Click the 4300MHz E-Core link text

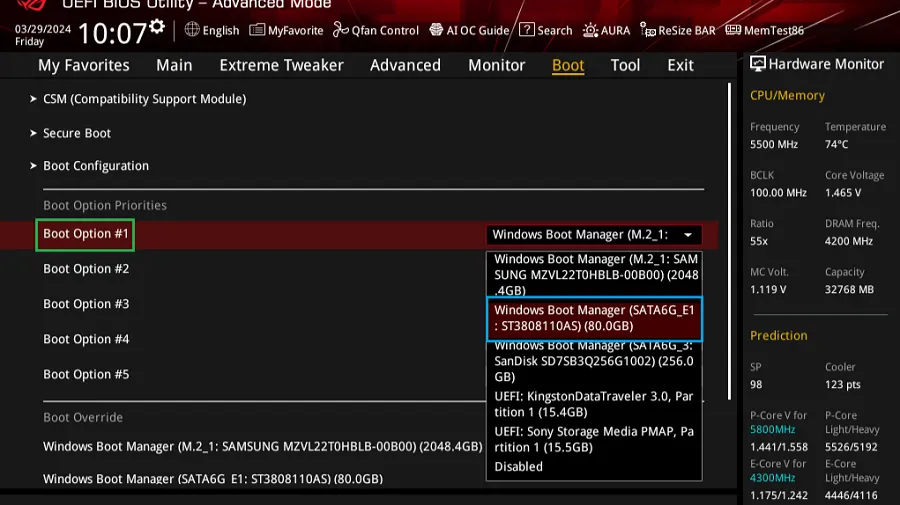772,477
